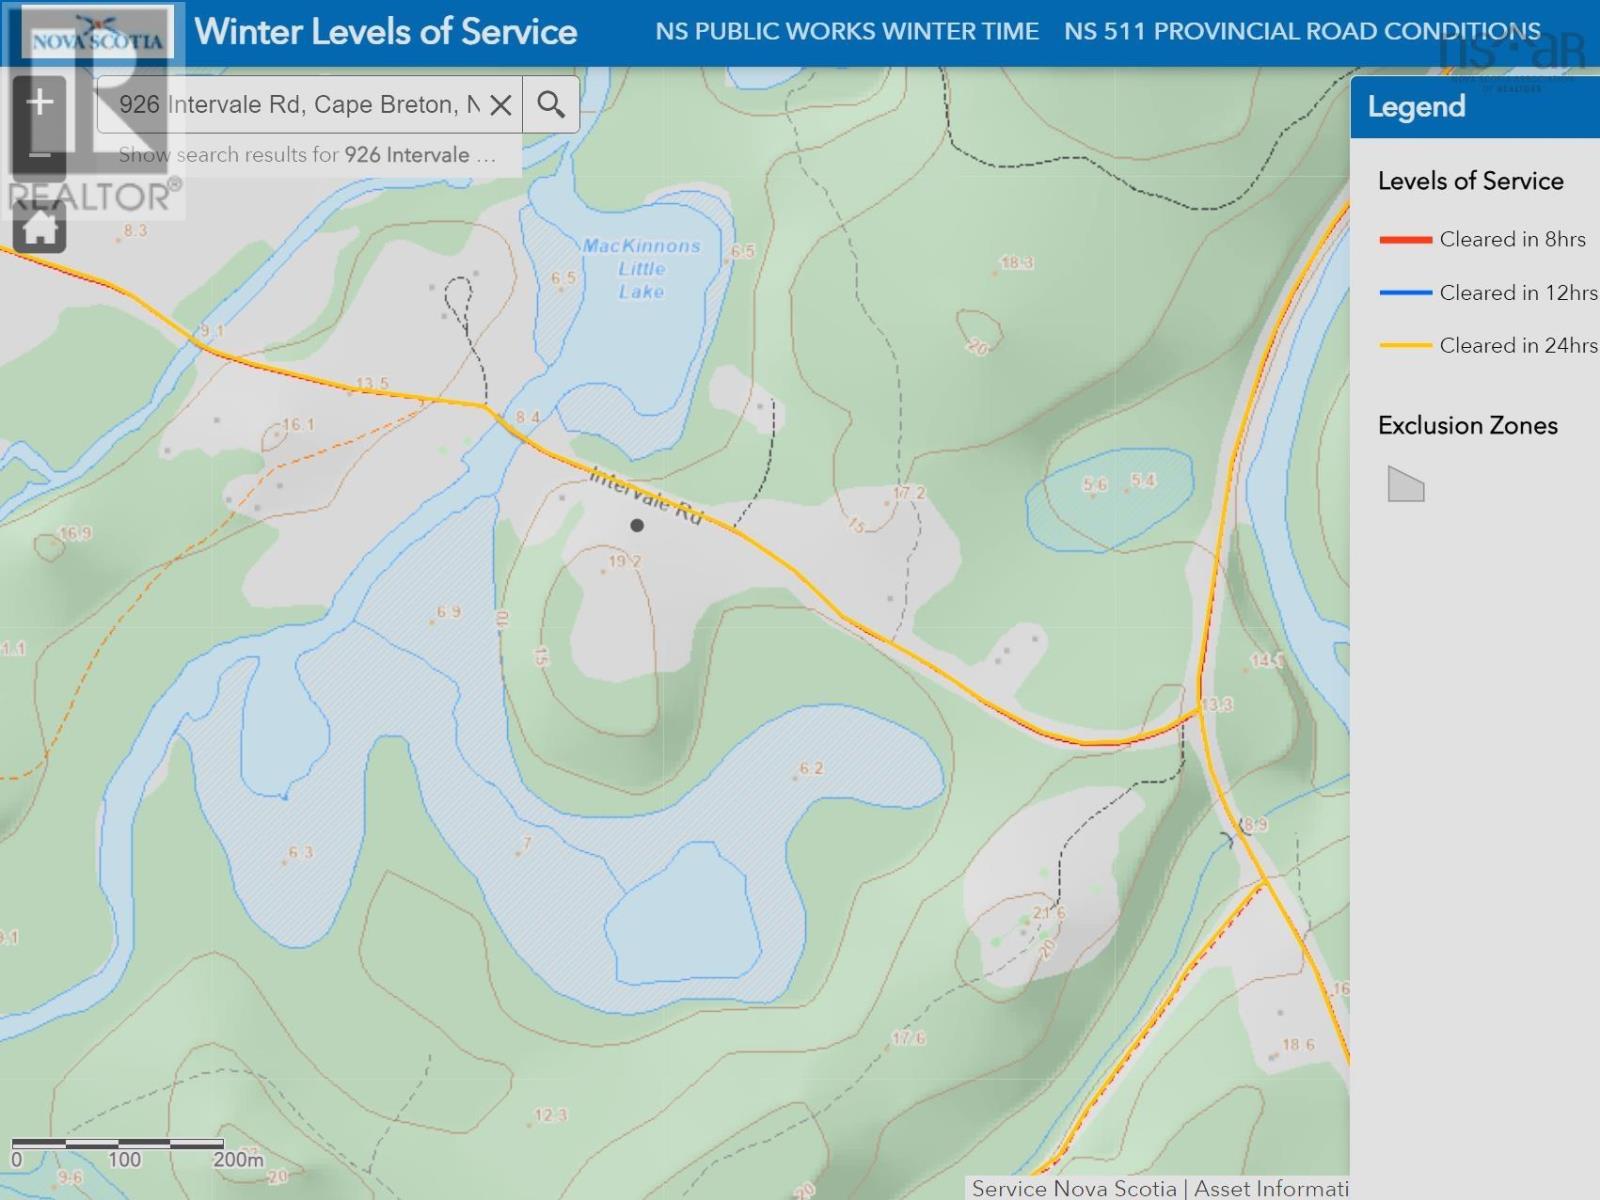Click the Cleared in 8hrs red line swatch
This screenshot has width=1600, height=1200.
[1406, 240]
